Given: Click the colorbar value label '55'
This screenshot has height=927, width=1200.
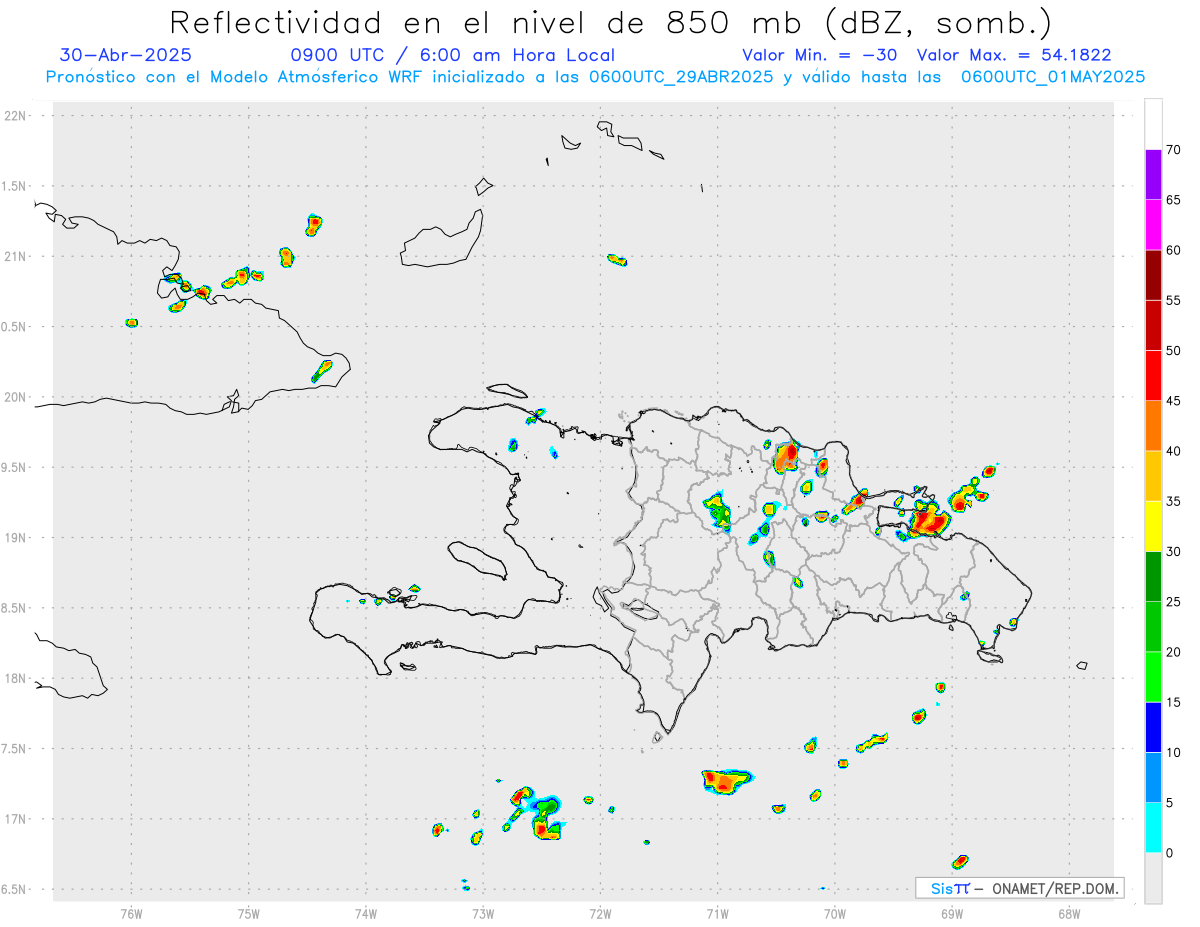Looking at the screenshot, I should click(x=1173, y=301).
